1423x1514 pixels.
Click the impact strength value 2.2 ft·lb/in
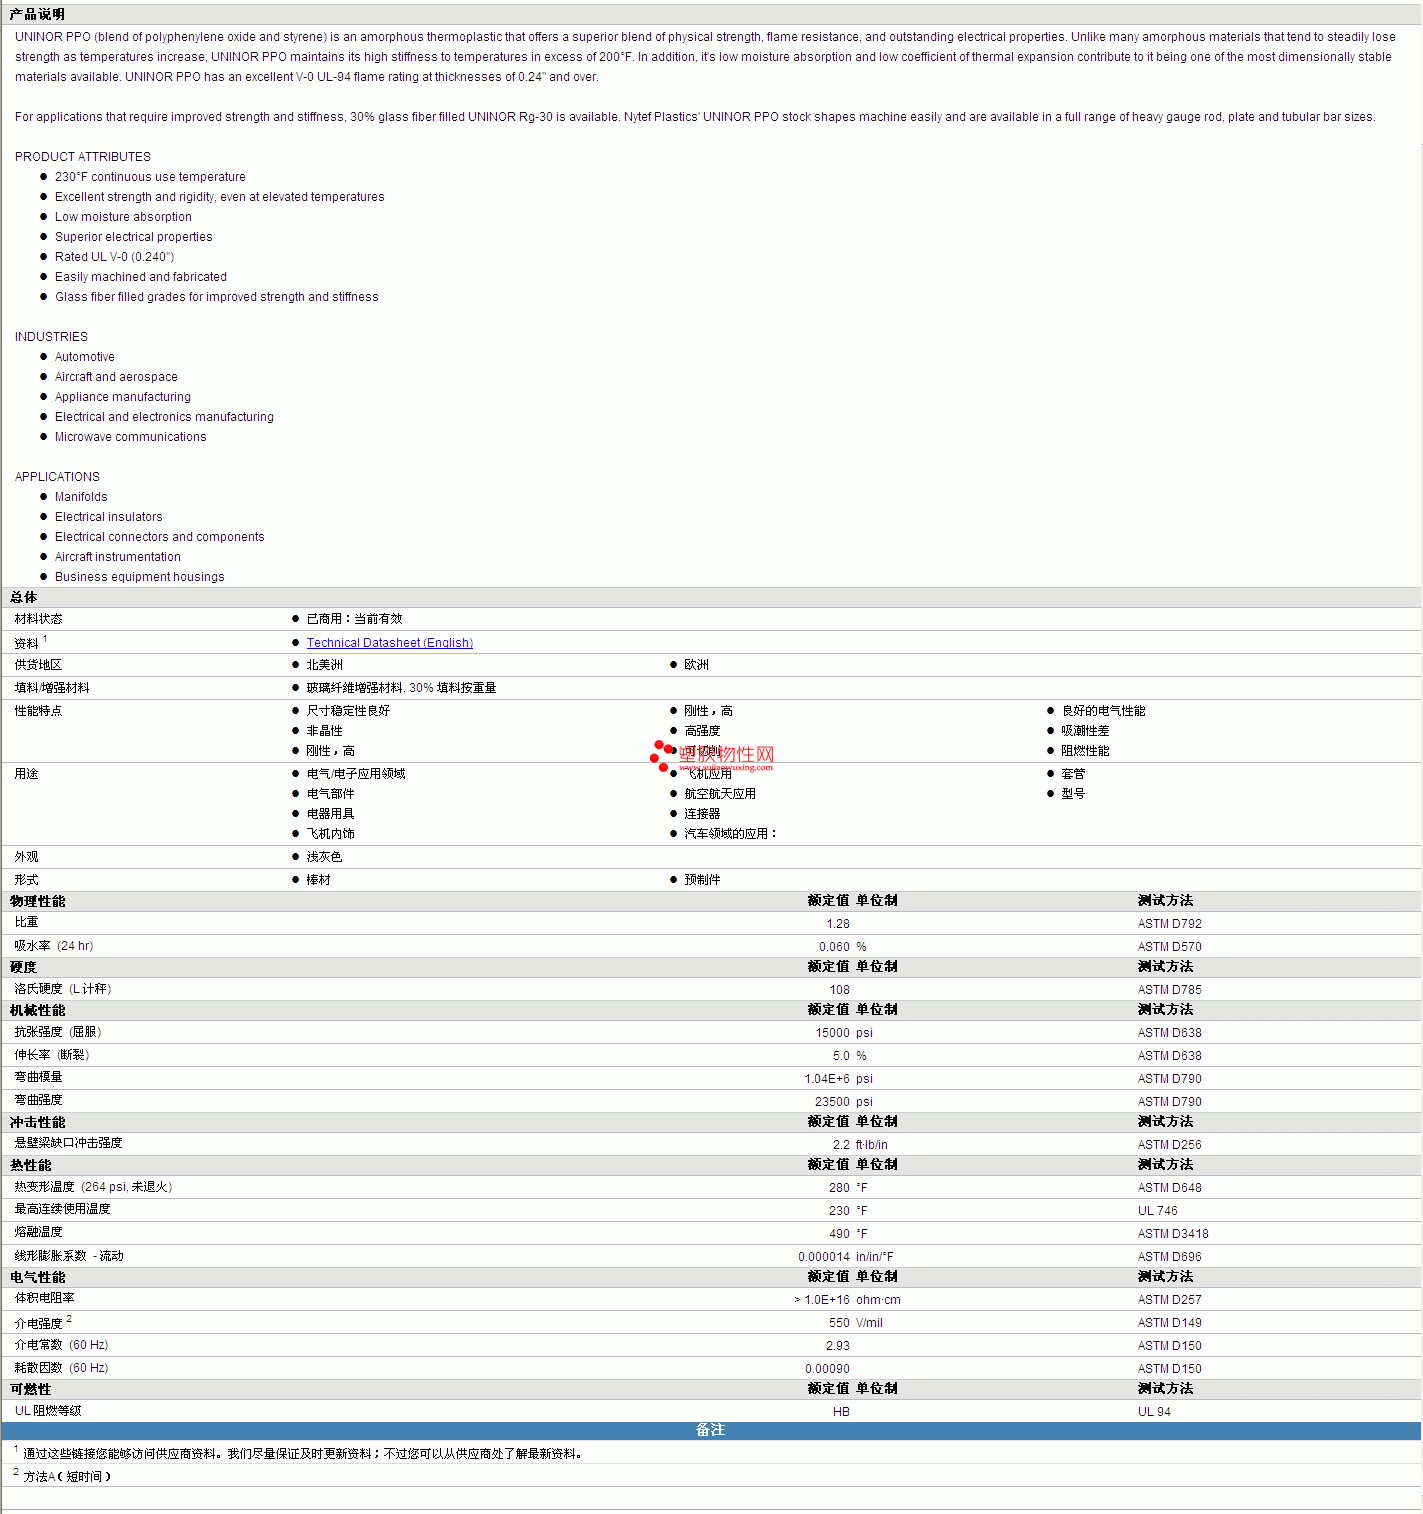860,1145
